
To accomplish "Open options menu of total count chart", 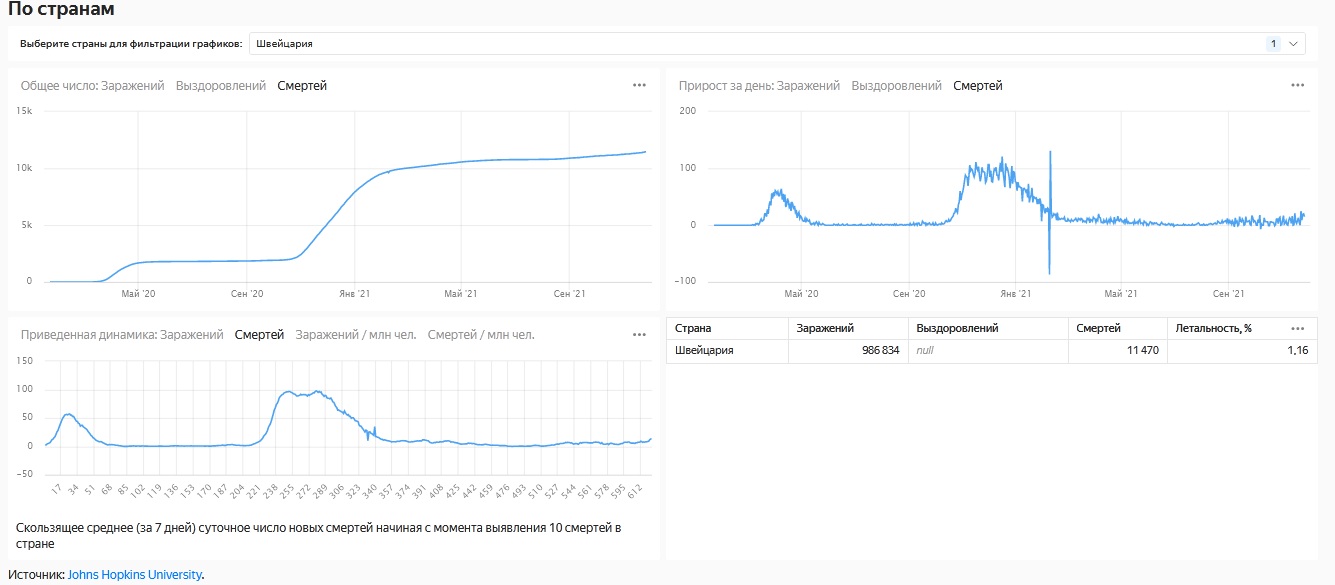I will pos(640,85).
